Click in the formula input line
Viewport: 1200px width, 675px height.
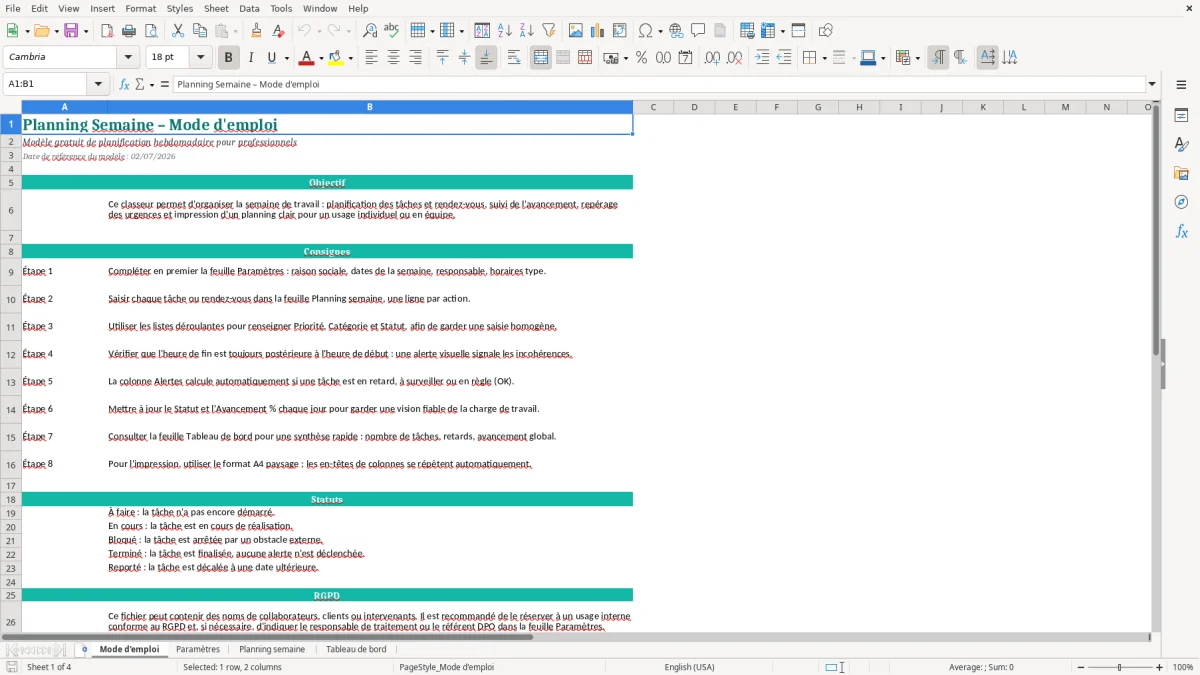[658, 84]
